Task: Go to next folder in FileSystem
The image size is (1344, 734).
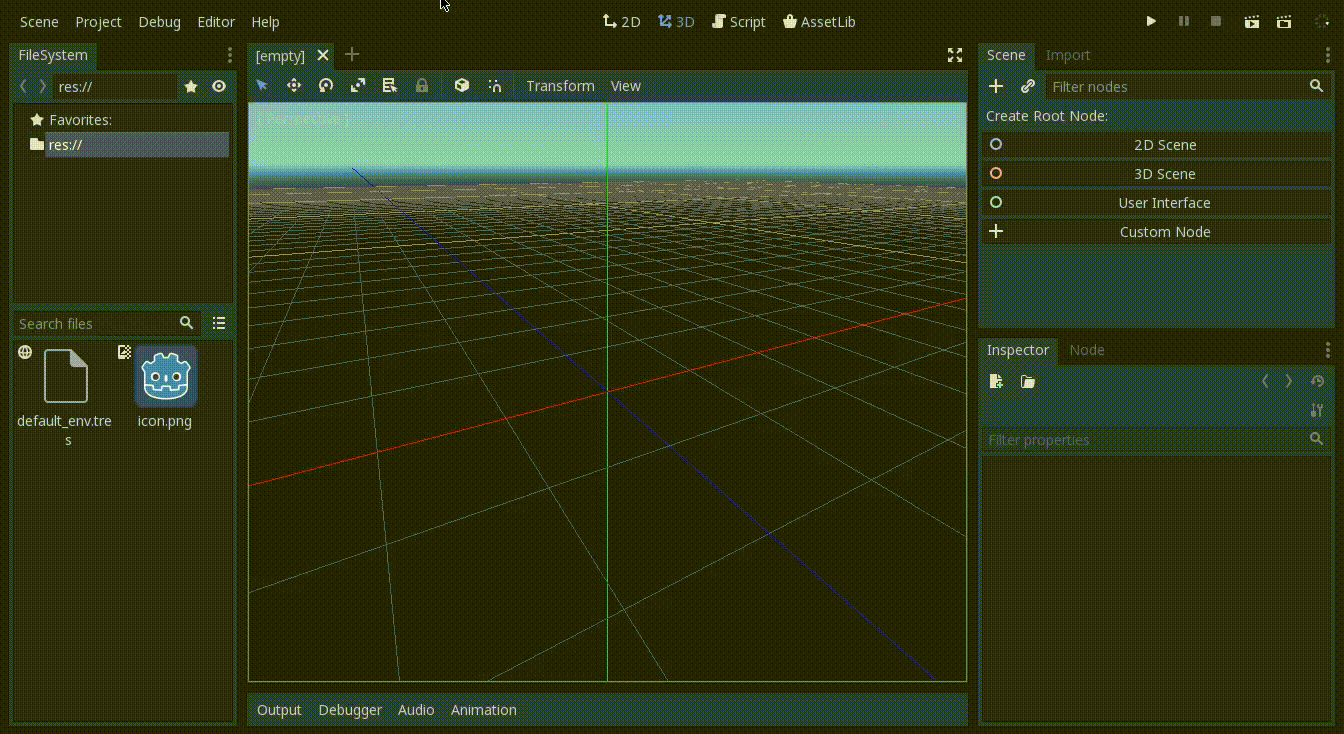Action: pos(42,87)
